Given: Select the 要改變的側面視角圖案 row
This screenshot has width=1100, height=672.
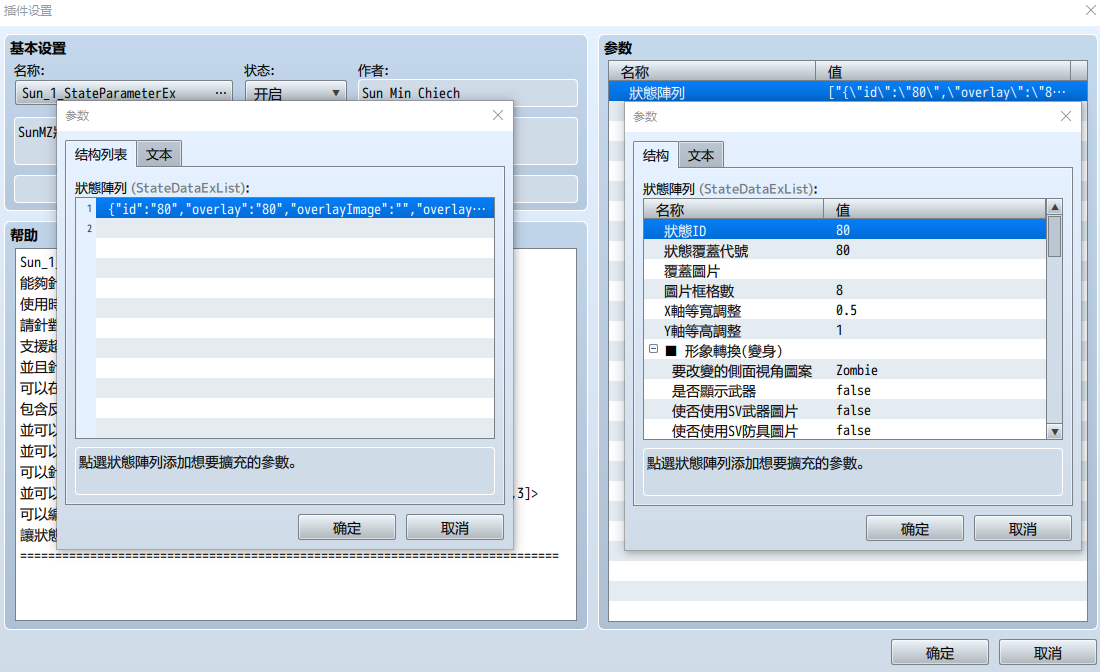Looking at the screenshot, I should (845, 370).
